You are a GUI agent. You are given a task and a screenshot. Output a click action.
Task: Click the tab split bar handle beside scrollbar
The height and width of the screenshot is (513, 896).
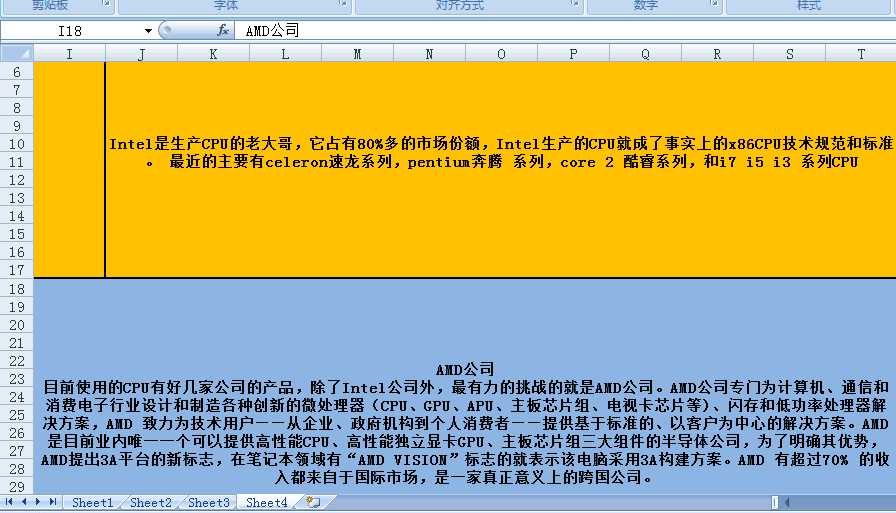pyautogui.click(x=774, y=502)
